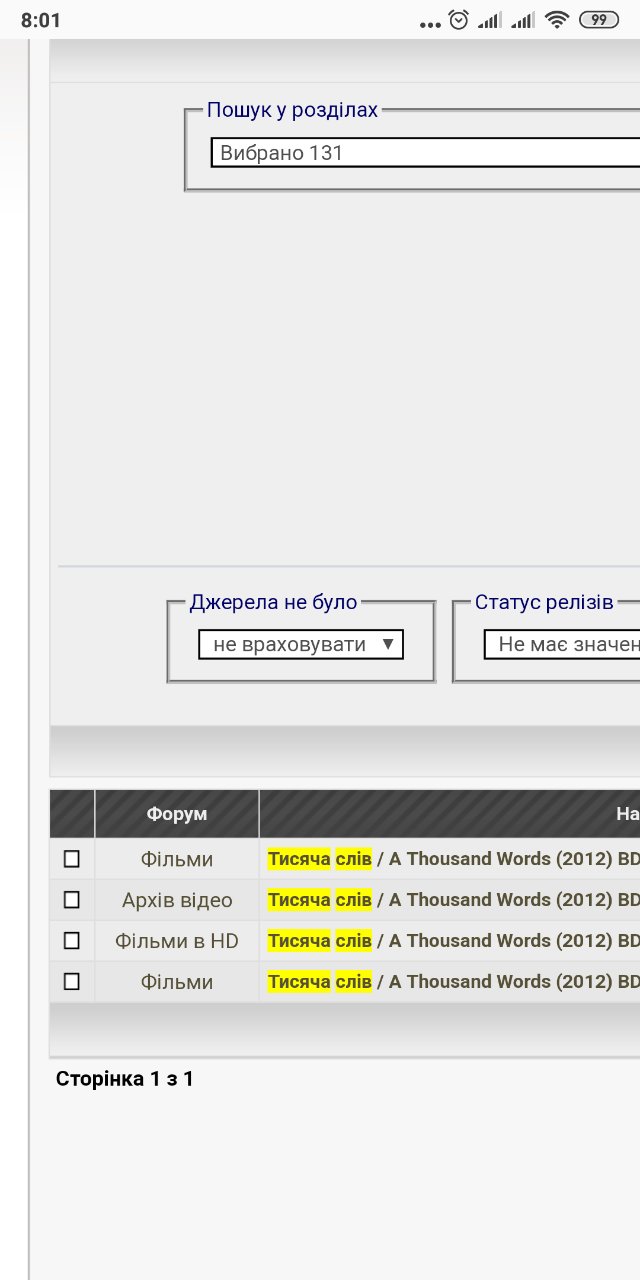Tap the 8:01 clock in status bar
This screenshot has width=640, height=1280.
tap(41, 20)
